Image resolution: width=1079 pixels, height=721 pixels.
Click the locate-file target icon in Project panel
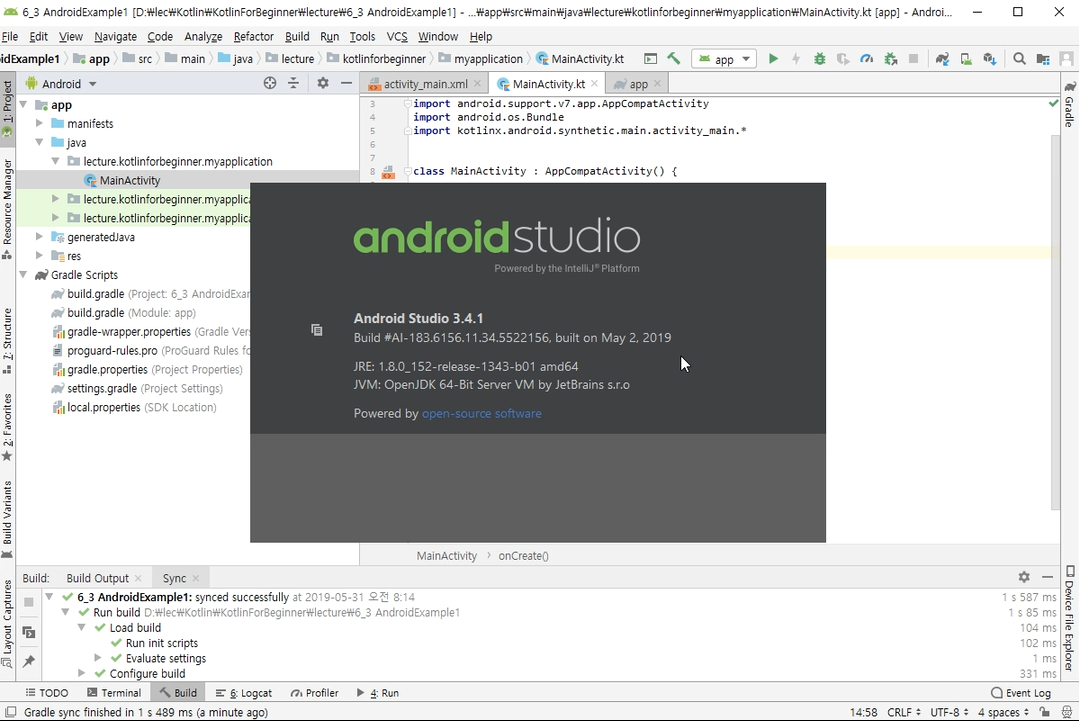pyautogui.click(x=270, y=83)
